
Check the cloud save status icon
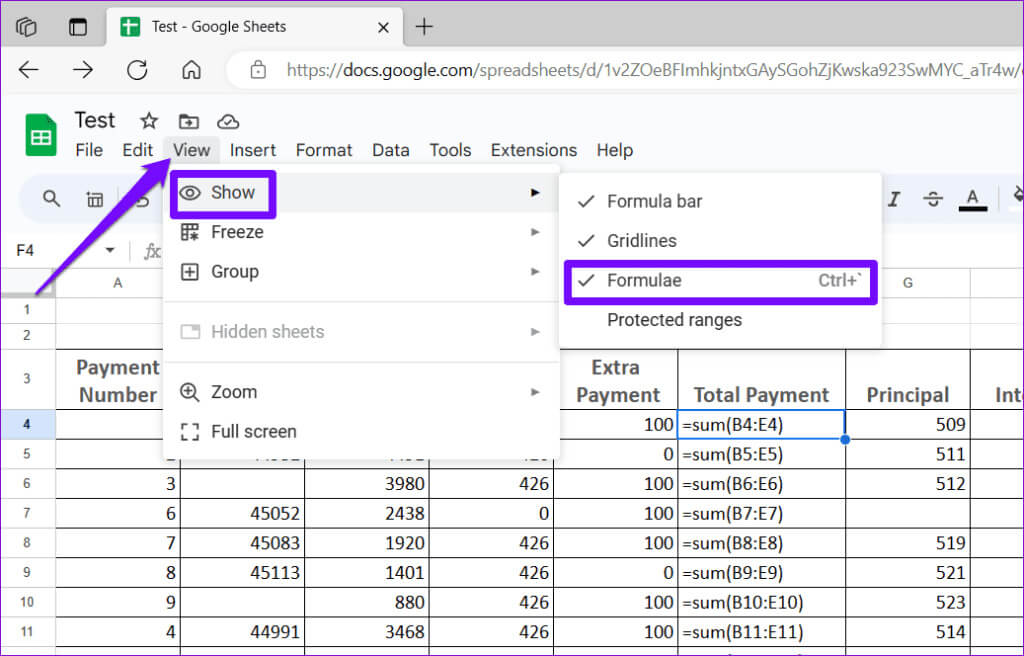[228, 121]
